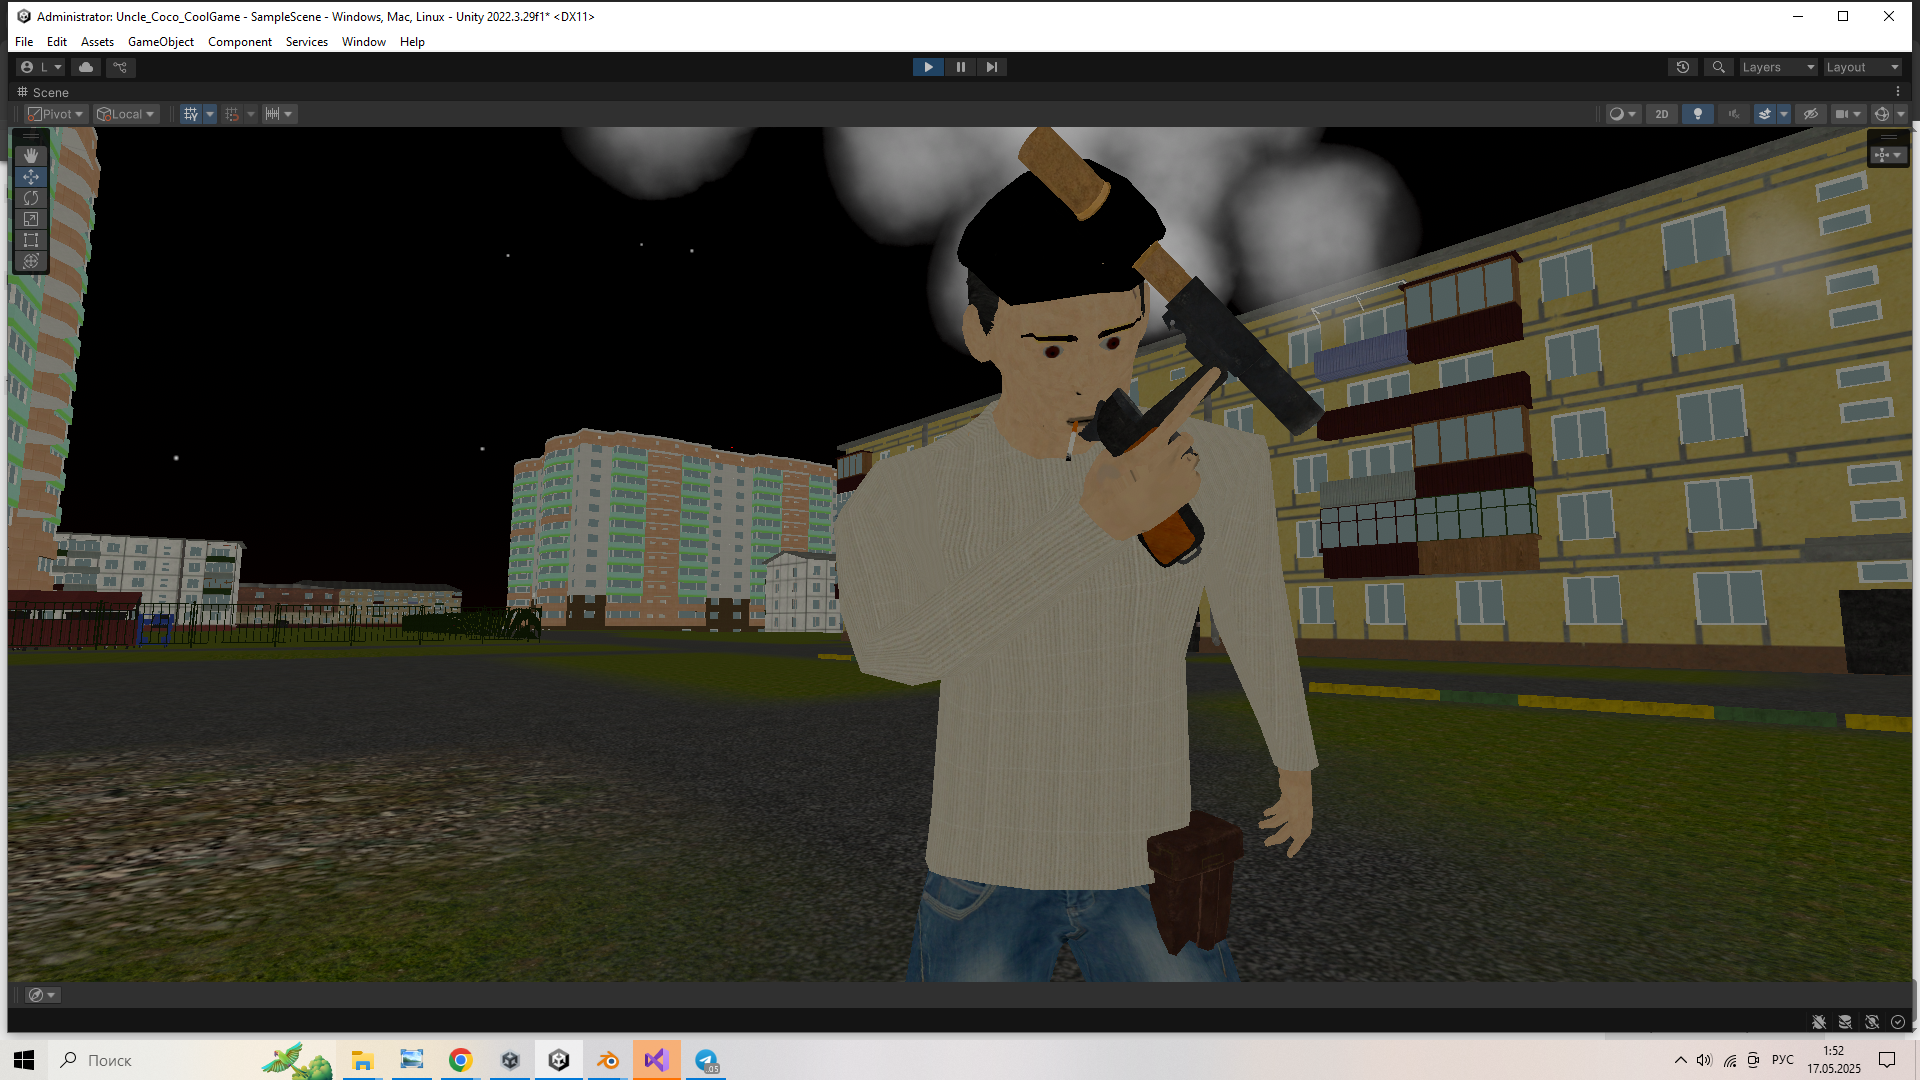Open version control branch icon
The height and width of the screenshot is (1080, 1920).
coord(120,67)
